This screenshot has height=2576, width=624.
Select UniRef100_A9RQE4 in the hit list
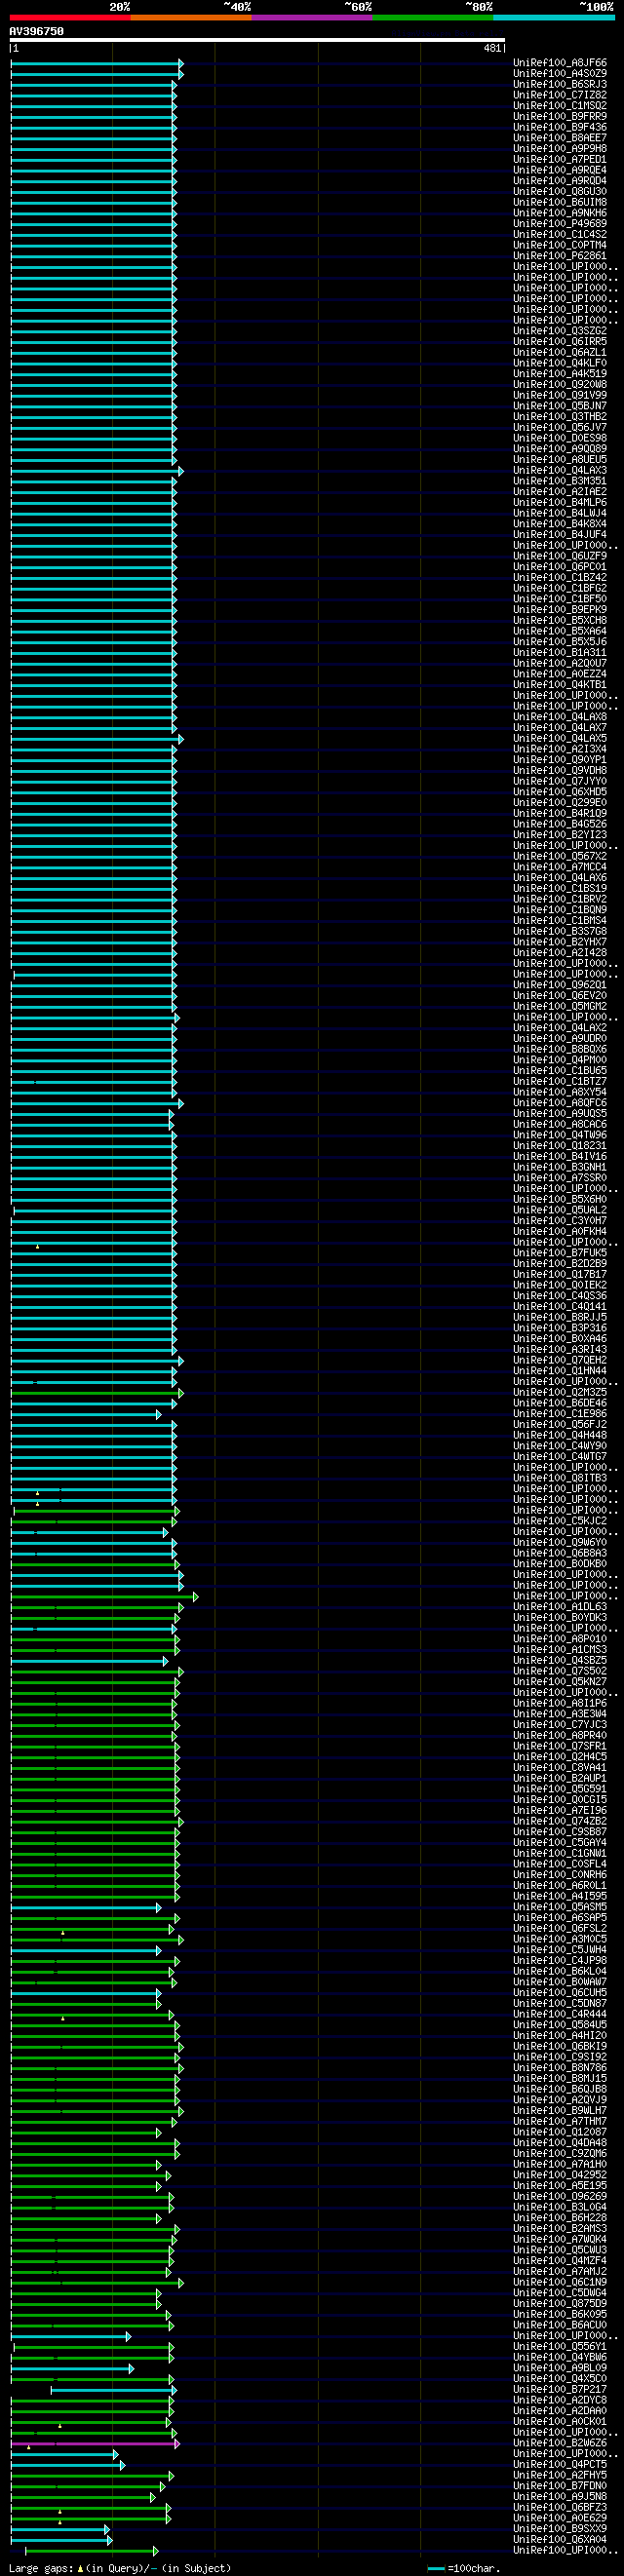coord(560,170)
